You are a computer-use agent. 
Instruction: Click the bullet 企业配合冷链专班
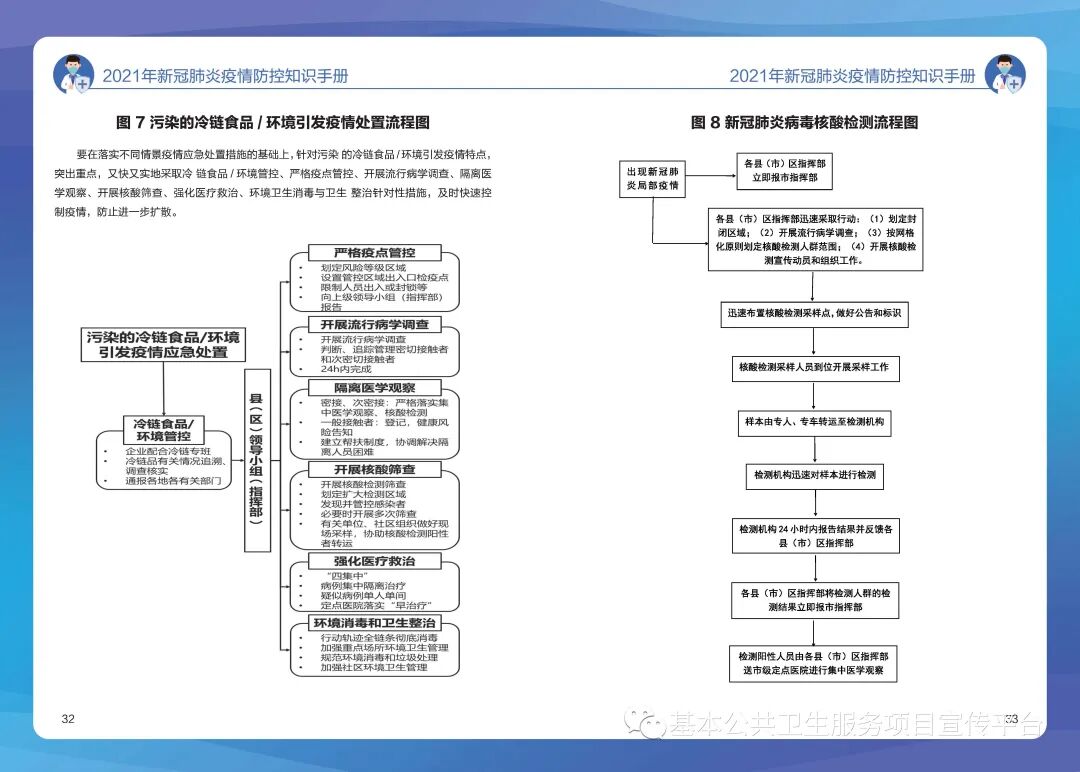[168, 451]
